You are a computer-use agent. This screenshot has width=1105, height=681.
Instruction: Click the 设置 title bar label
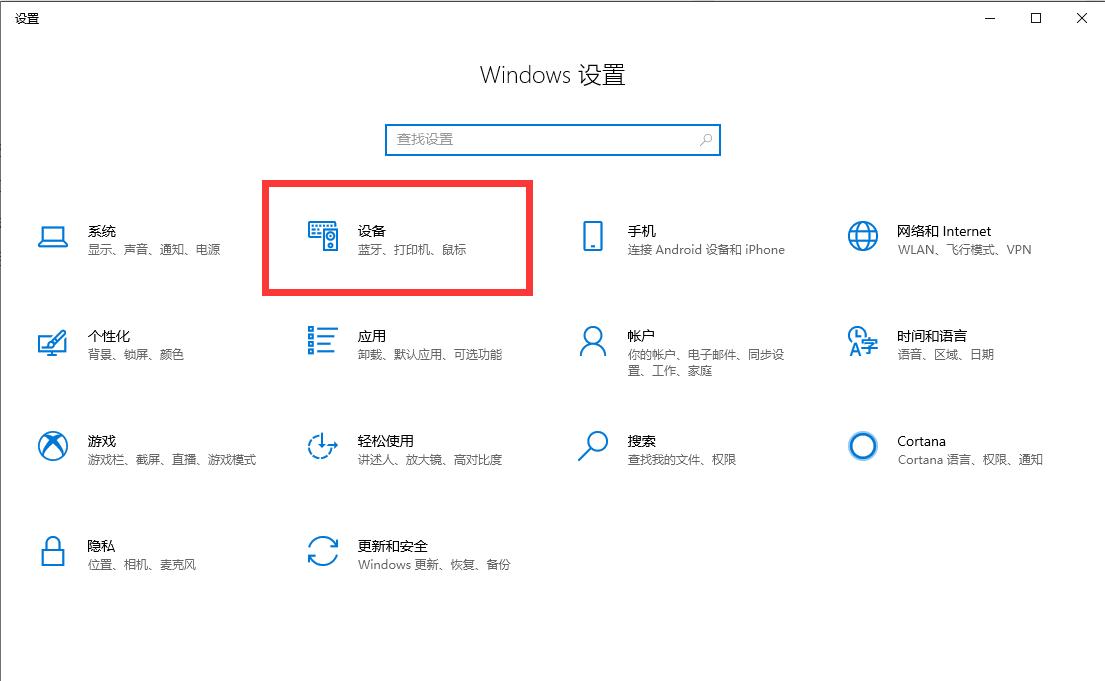click(x=27, y=18)
